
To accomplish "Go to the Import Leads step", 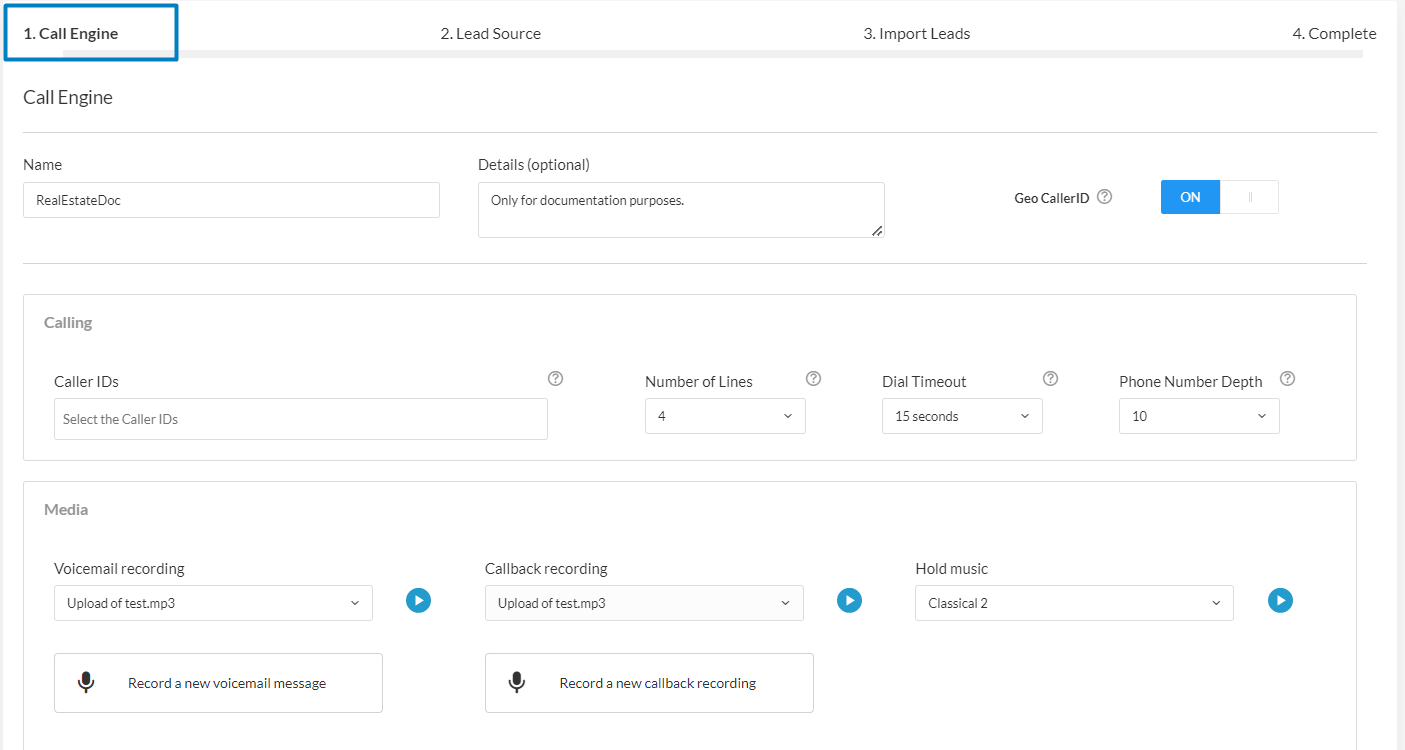I will pyautogui.click(x=916, y=34).
